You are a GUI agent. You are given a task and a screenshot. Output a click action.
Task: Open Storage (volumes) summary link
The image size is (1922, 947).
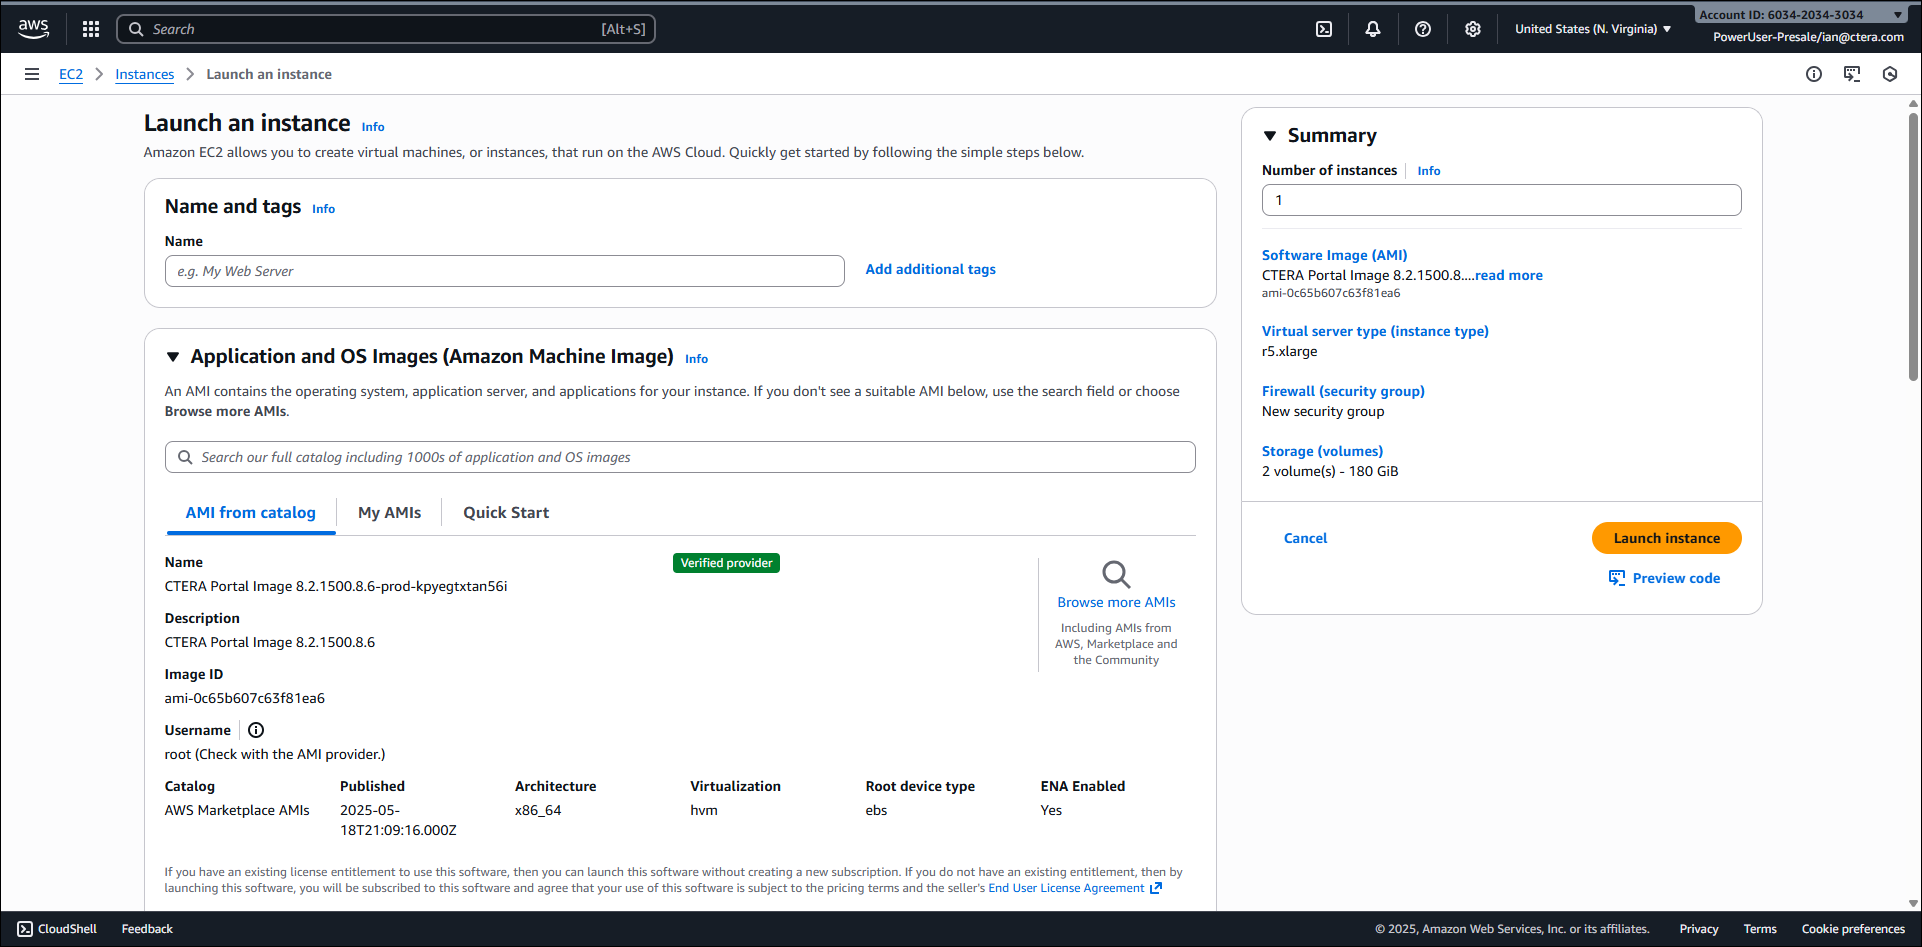(1323, 451)
